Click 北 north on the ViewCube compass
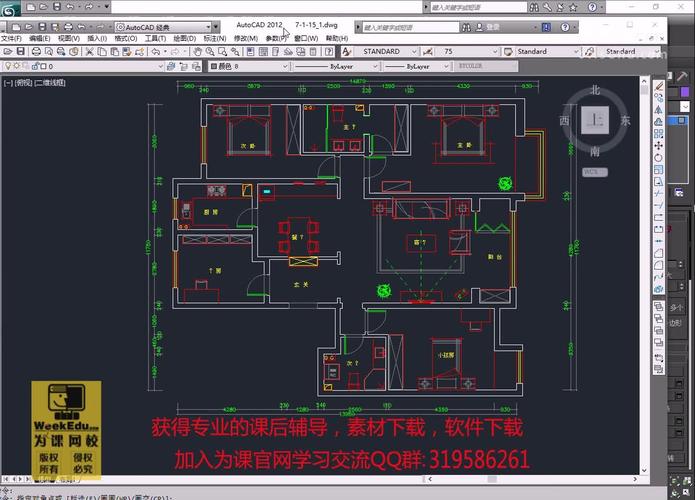This screenshot has height=500, width=695. [x=595, y=90]
